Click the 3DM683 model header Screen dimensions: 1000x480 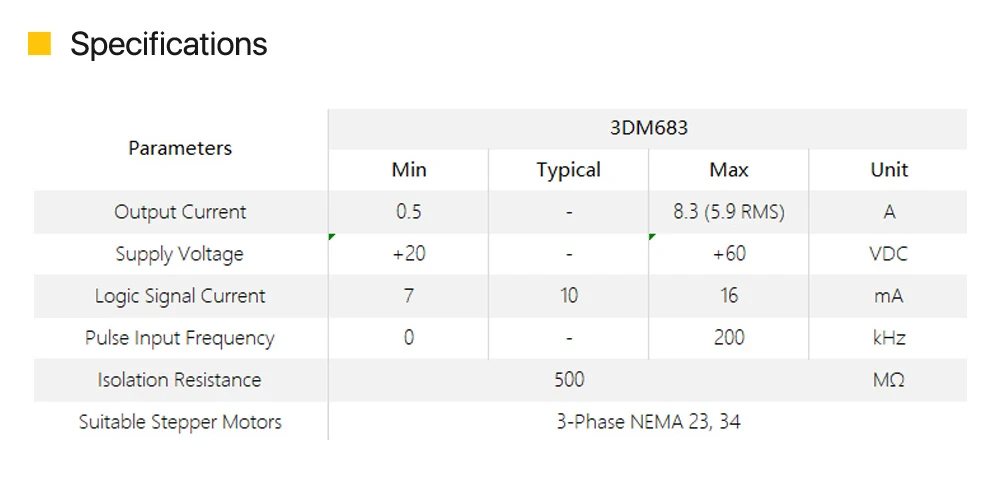649,129
